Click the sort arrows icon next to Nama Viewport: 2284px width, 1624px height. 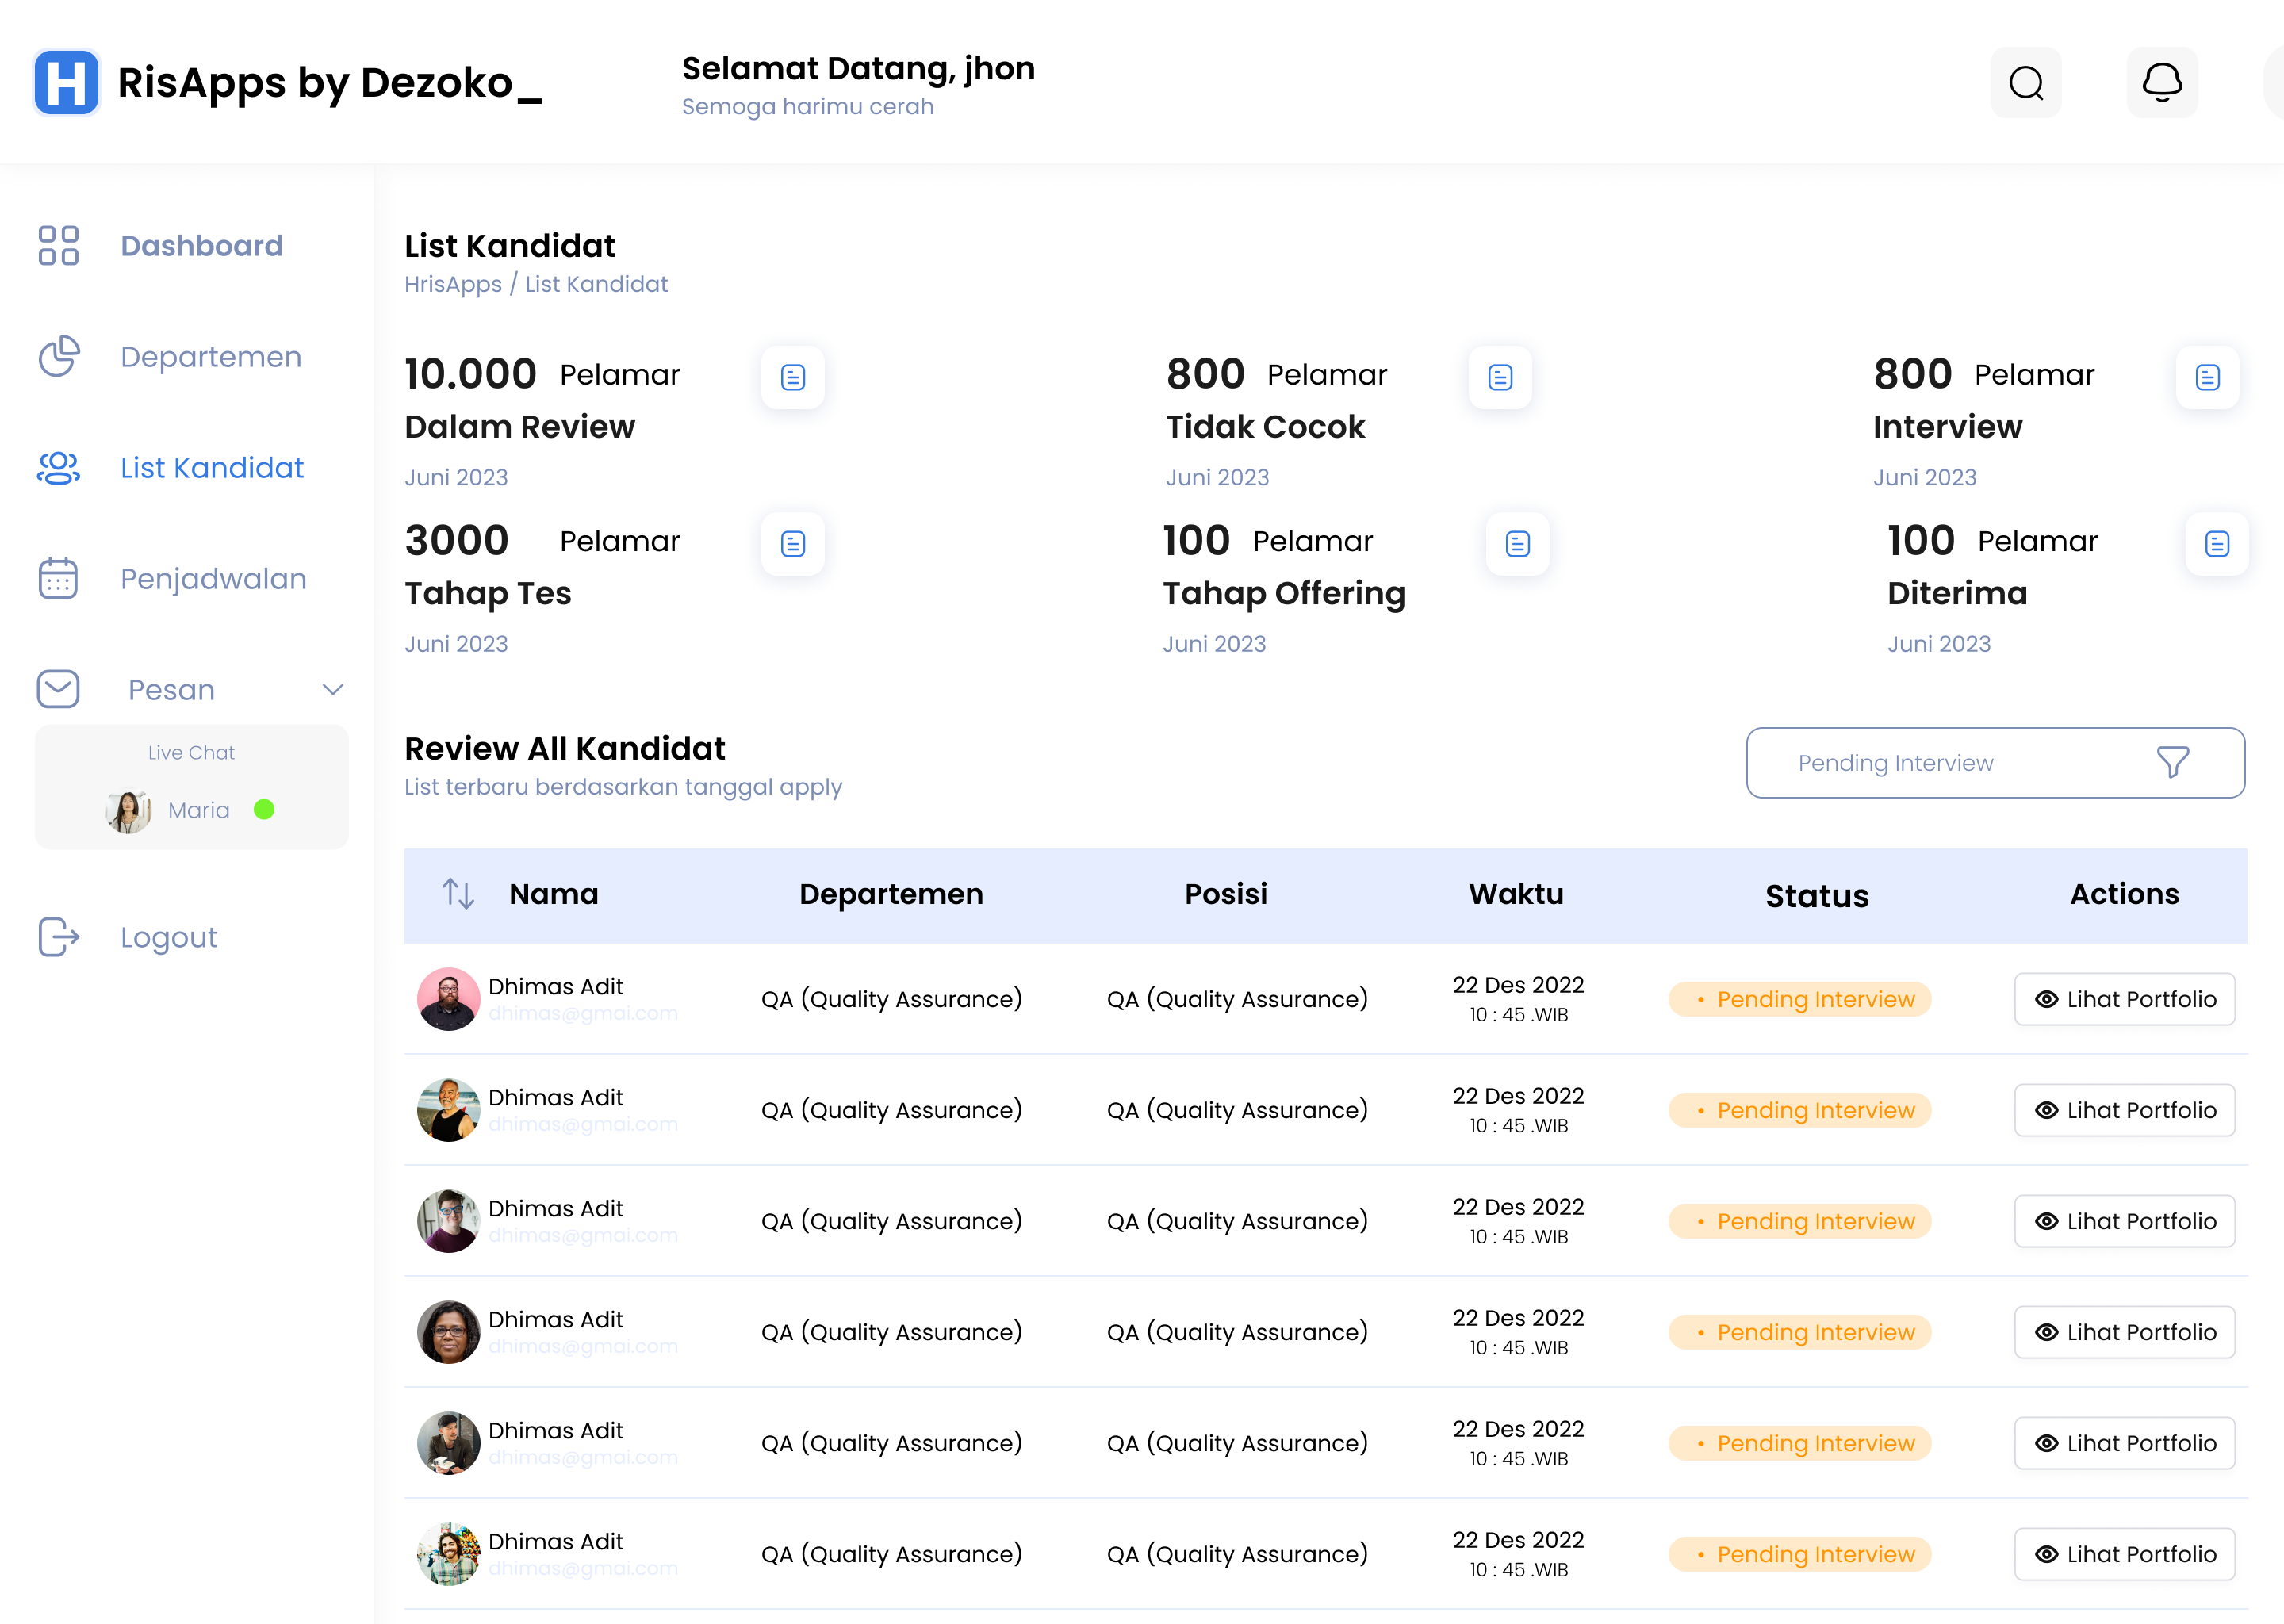(x=458, y=893)
